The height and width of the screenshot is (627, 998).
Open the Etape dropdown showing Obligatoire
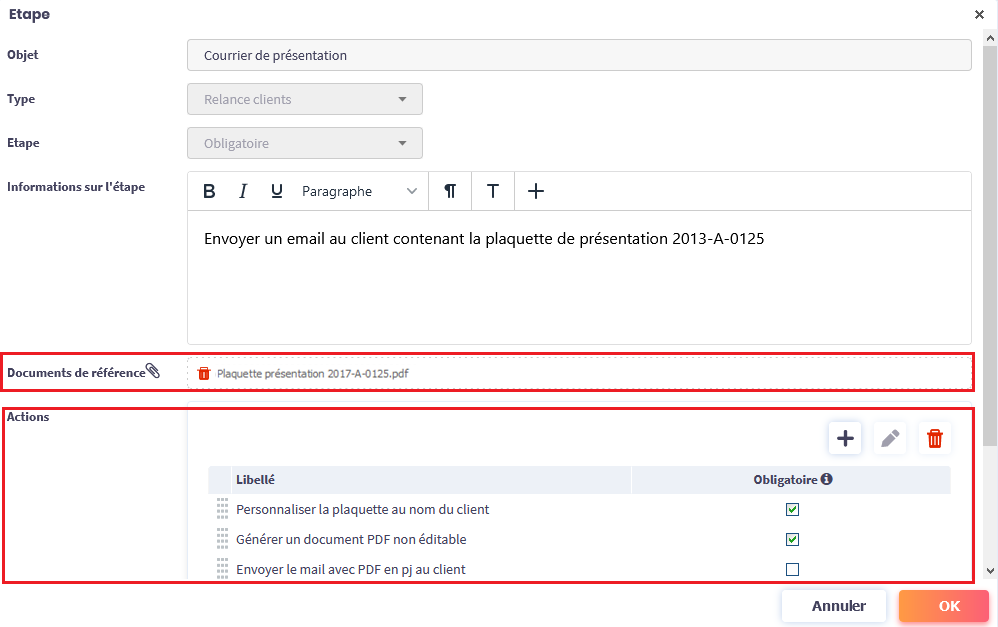pyautogui.click(x=305, y=143)
